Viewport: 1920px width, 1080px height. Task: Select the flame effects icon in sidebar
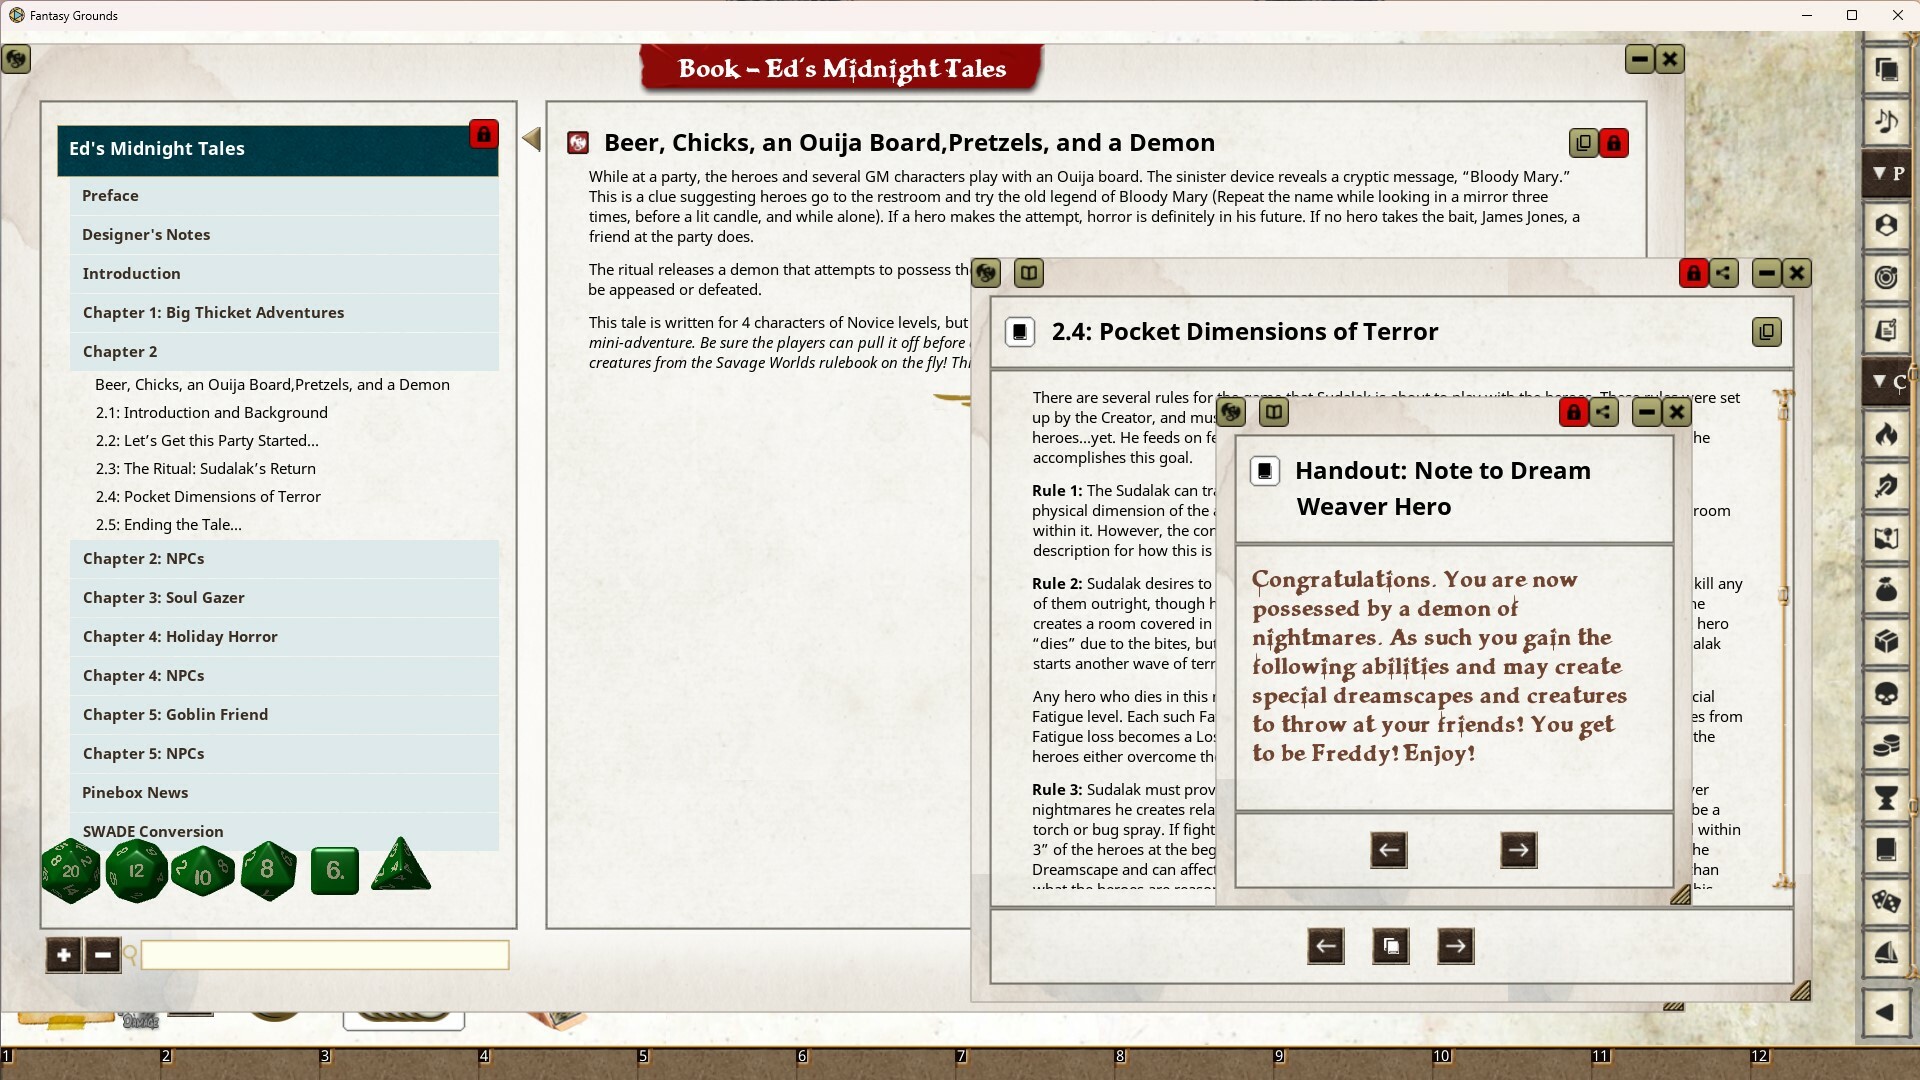(x=1884, y=434)
